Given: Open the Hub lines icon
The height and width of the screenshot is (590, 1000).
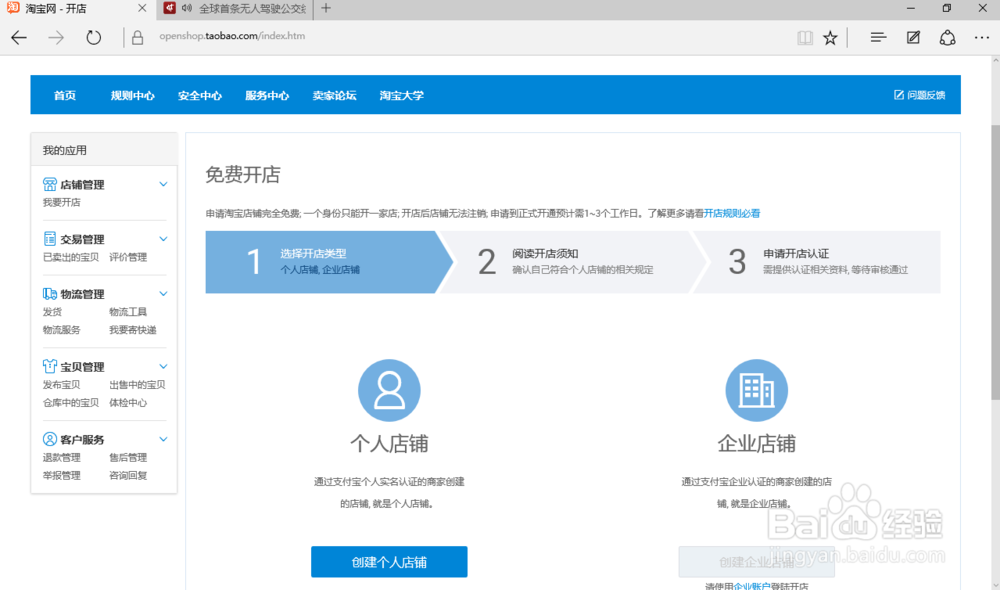Looking at the screenshot, I should [878, 38].
